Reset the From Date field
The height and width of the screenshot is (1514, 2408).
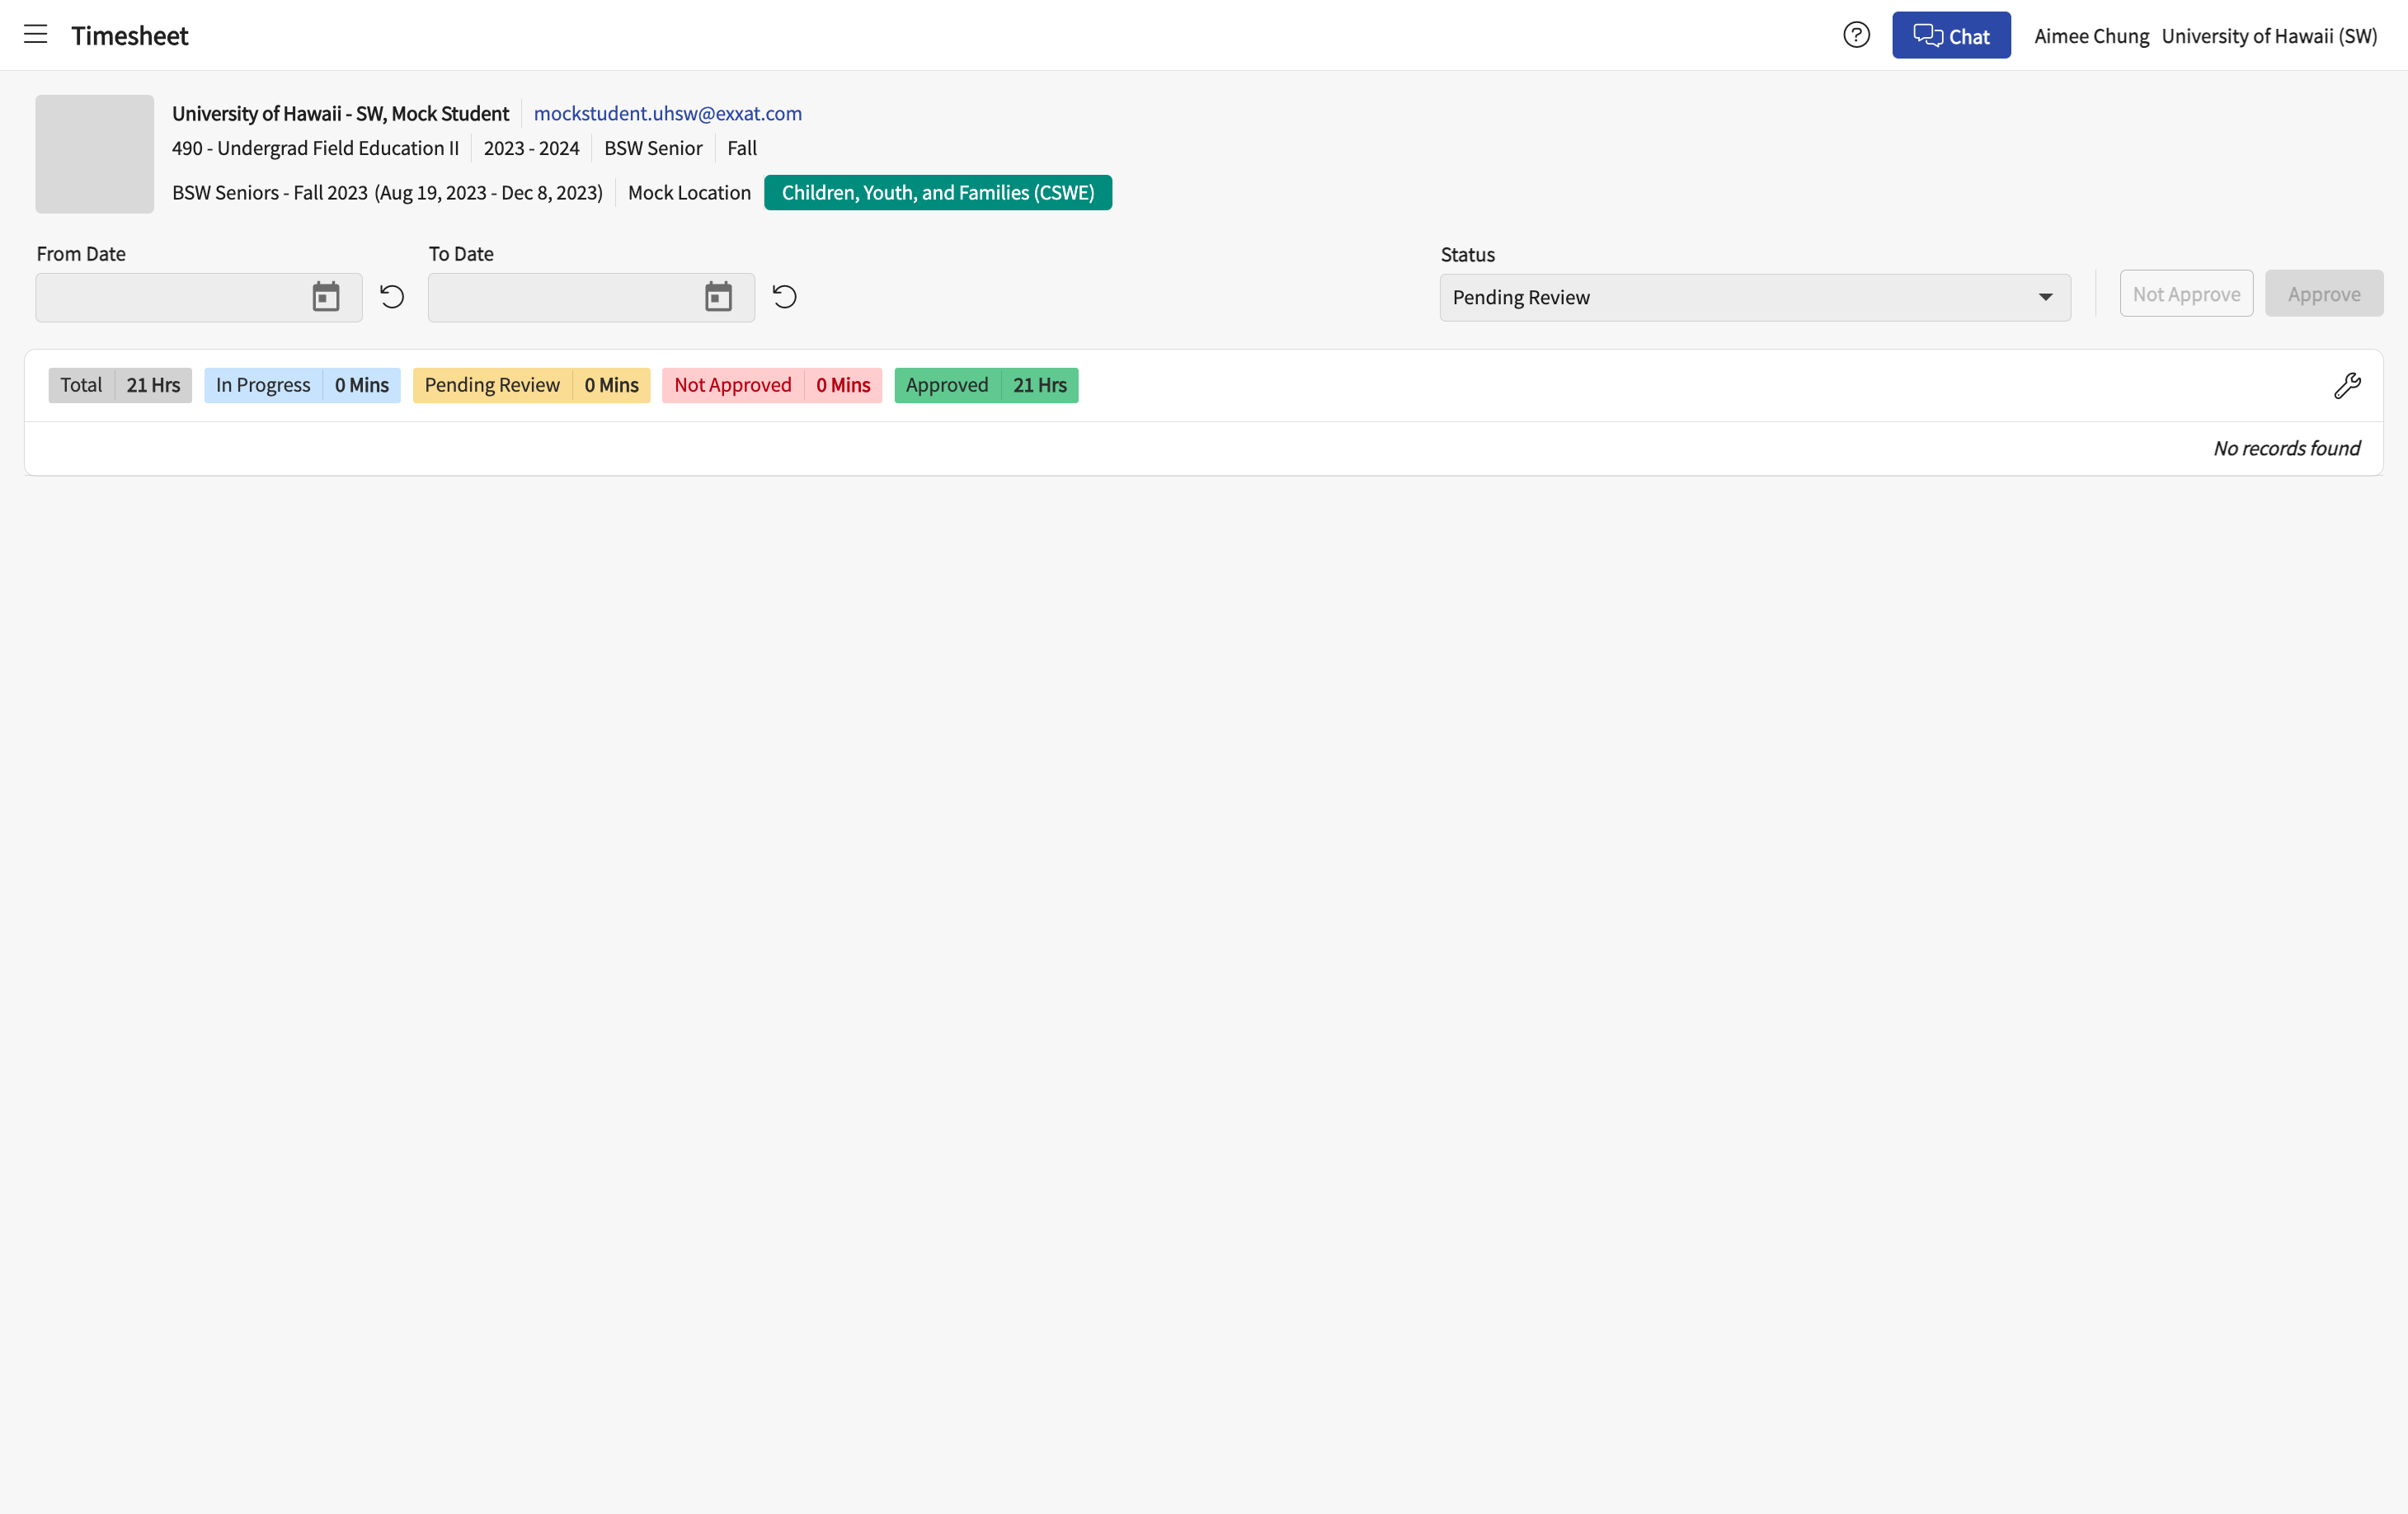click(392, 297)
